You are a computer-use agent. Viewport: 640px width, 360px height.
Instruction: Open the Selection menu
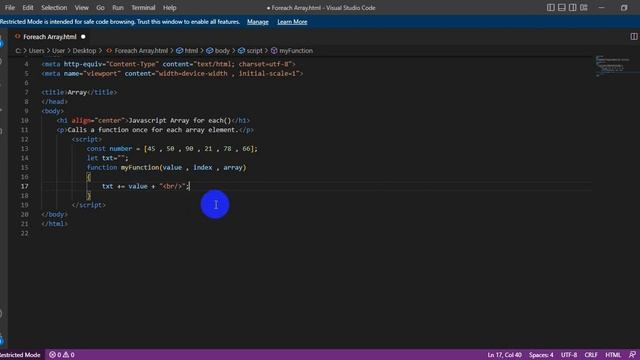tap(54, 8)
